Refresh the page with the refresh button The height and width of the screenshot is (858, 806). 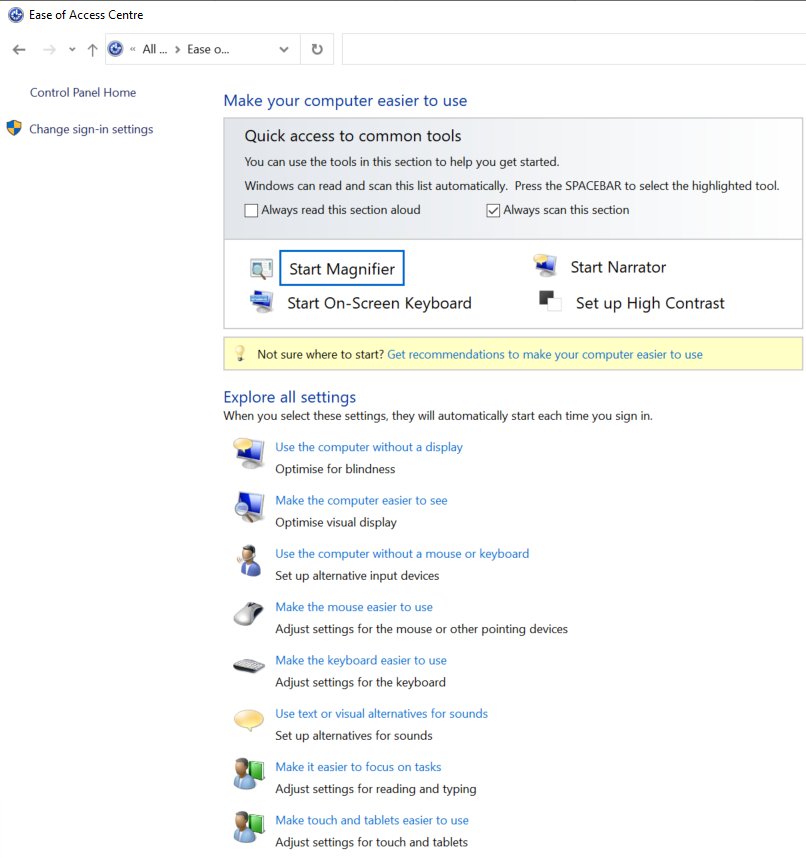(317, 49)
